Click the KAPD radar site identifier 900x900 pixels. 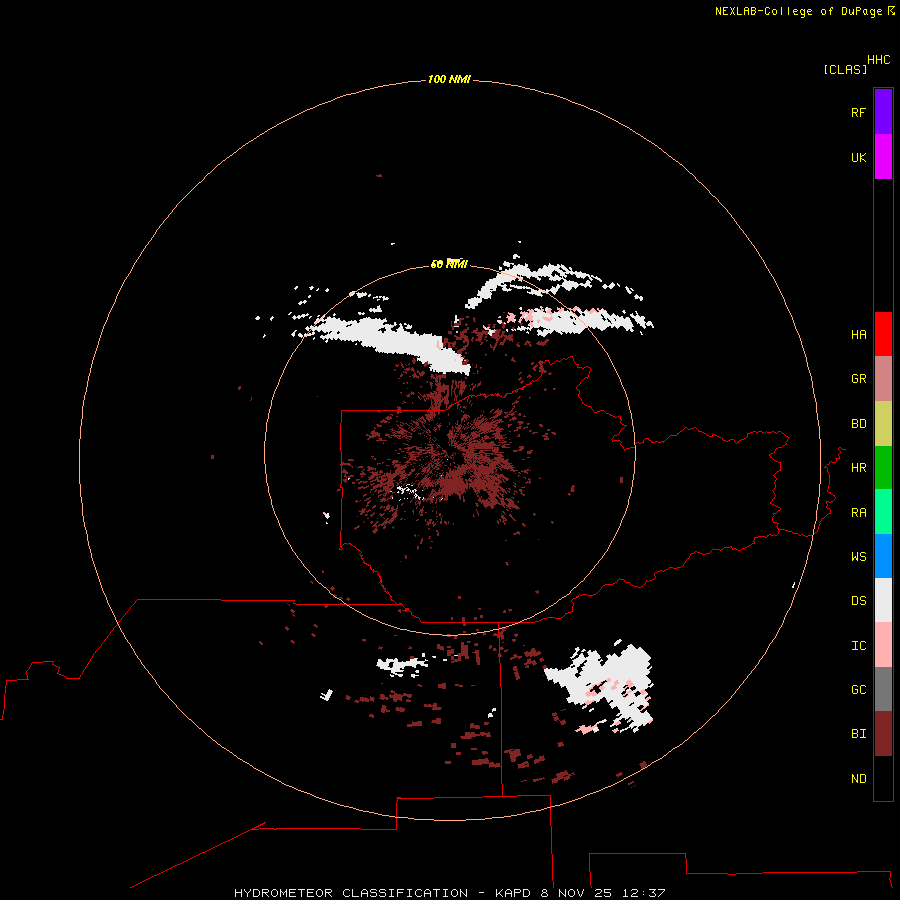[x=514, y=893]
